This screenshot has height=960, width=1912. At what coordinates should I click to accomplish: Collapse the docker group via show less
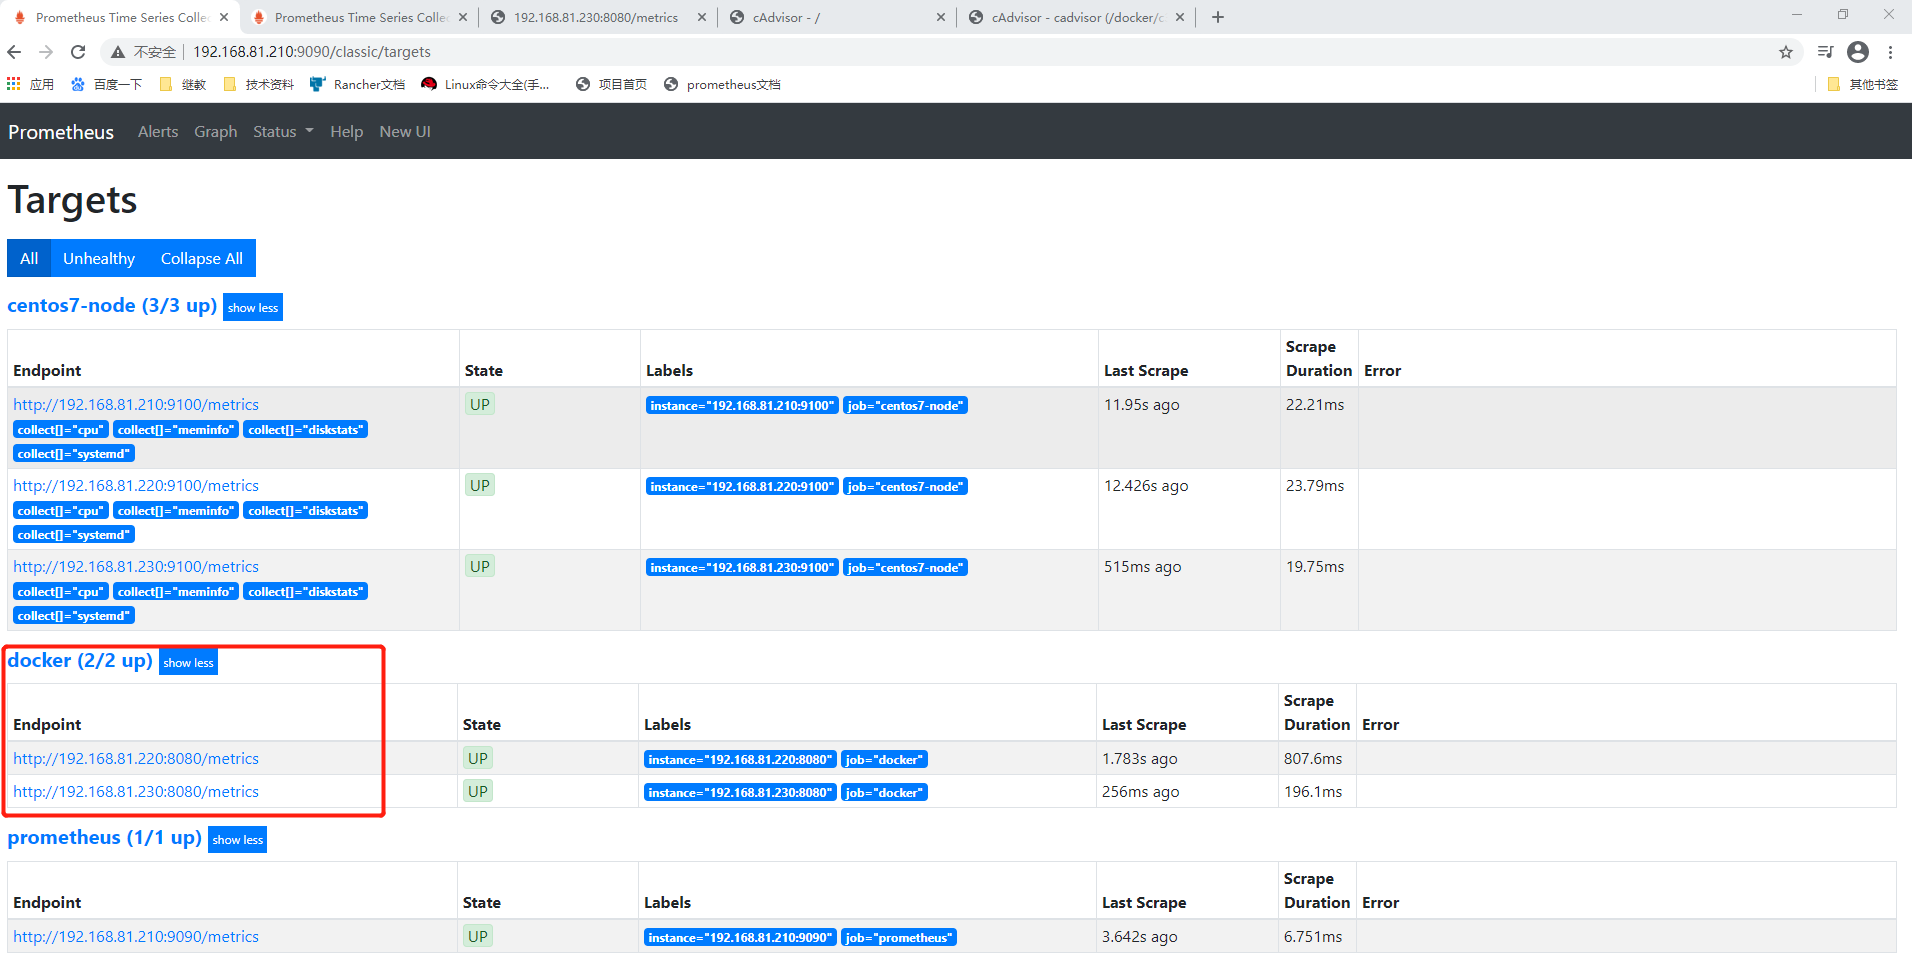tap(188, 662)
